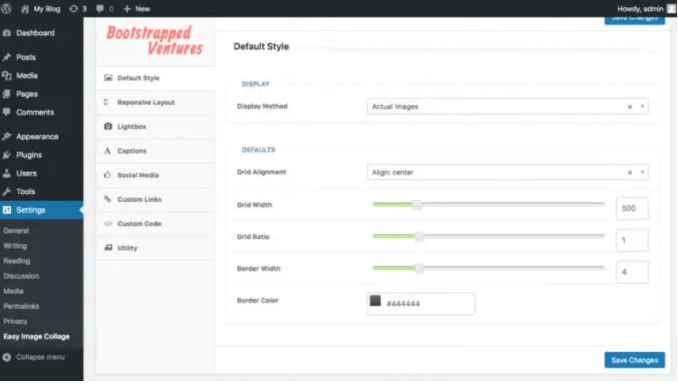Open the Permalinks settings link
This screenshot has width=678, height=390.
(x=21, y=306)
